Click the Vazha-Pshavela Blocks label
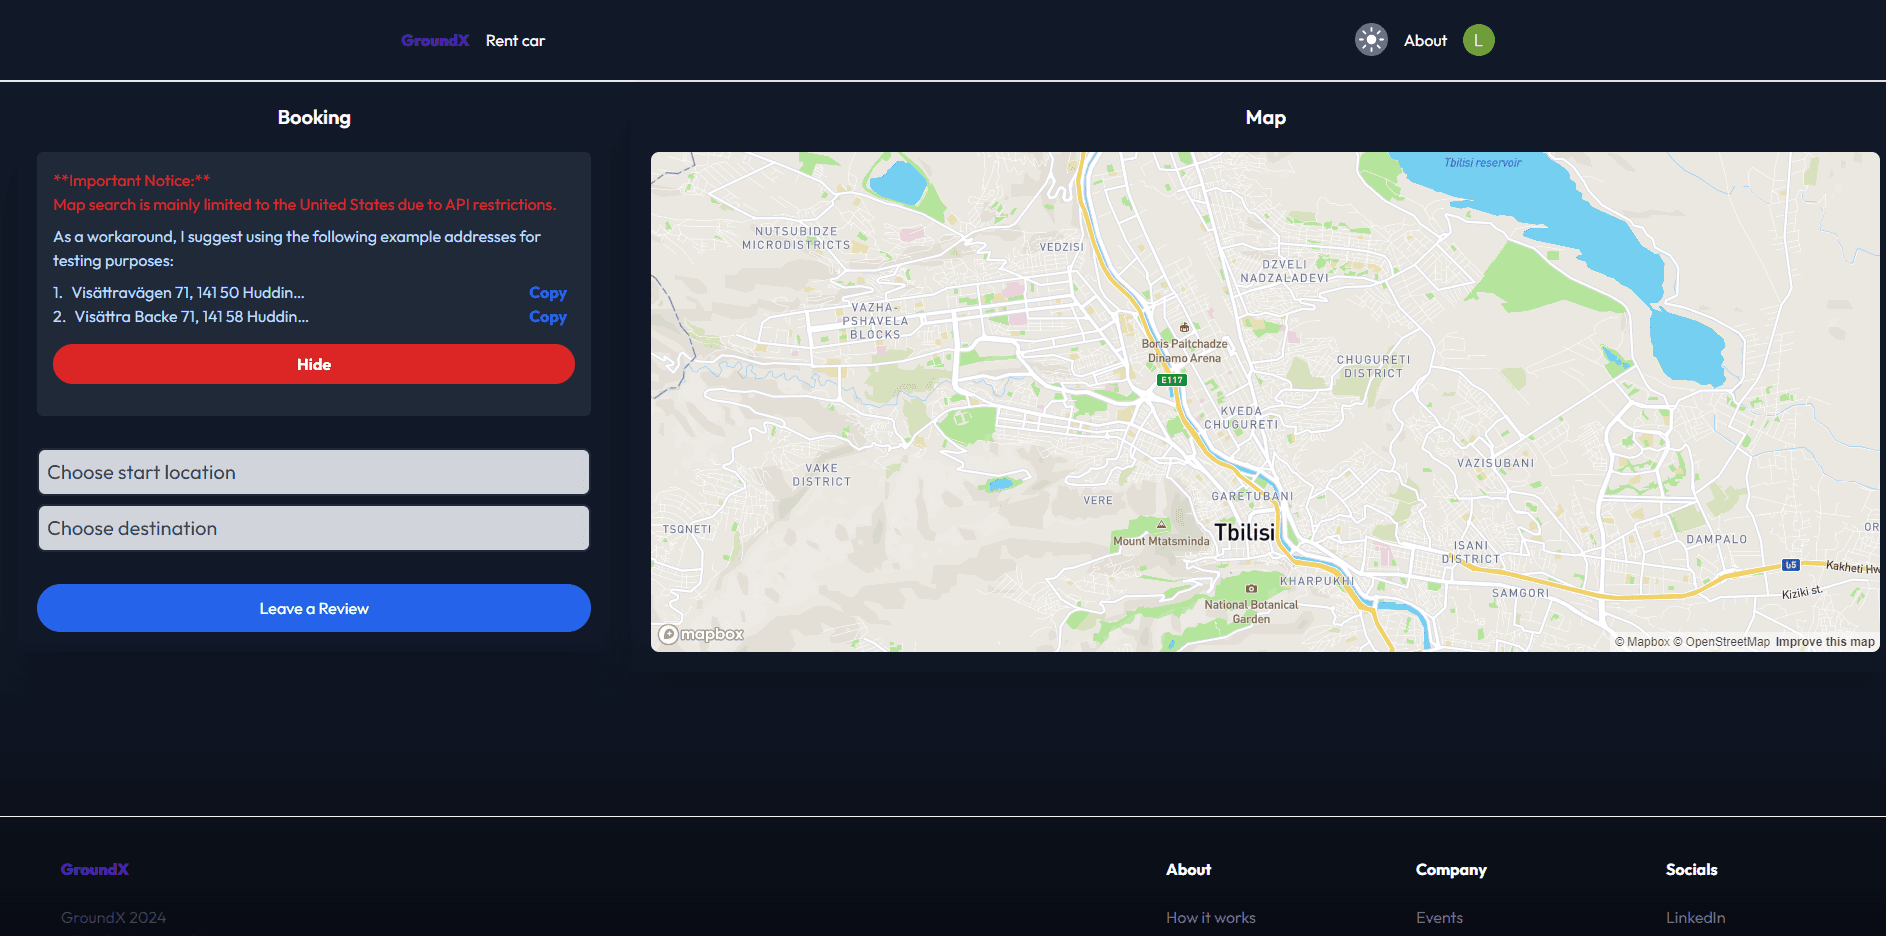 click(x=875, y=322)
